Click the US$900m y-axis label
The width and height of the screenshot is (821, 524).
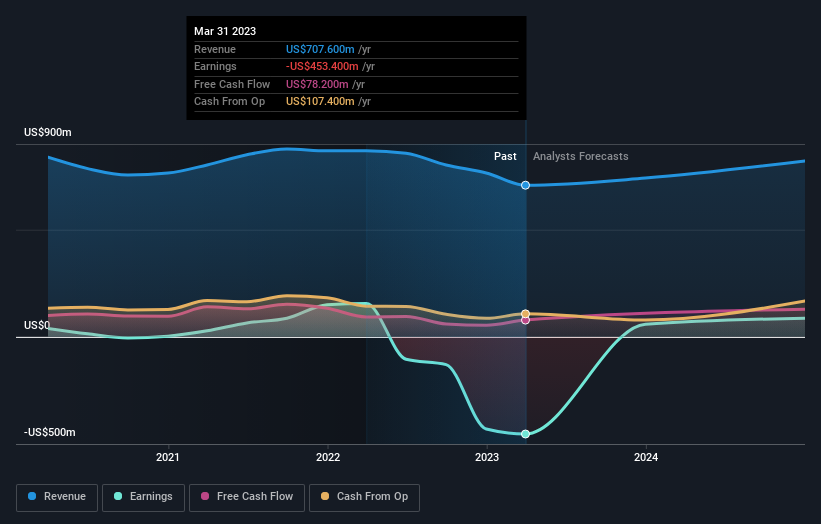(48, 132)
